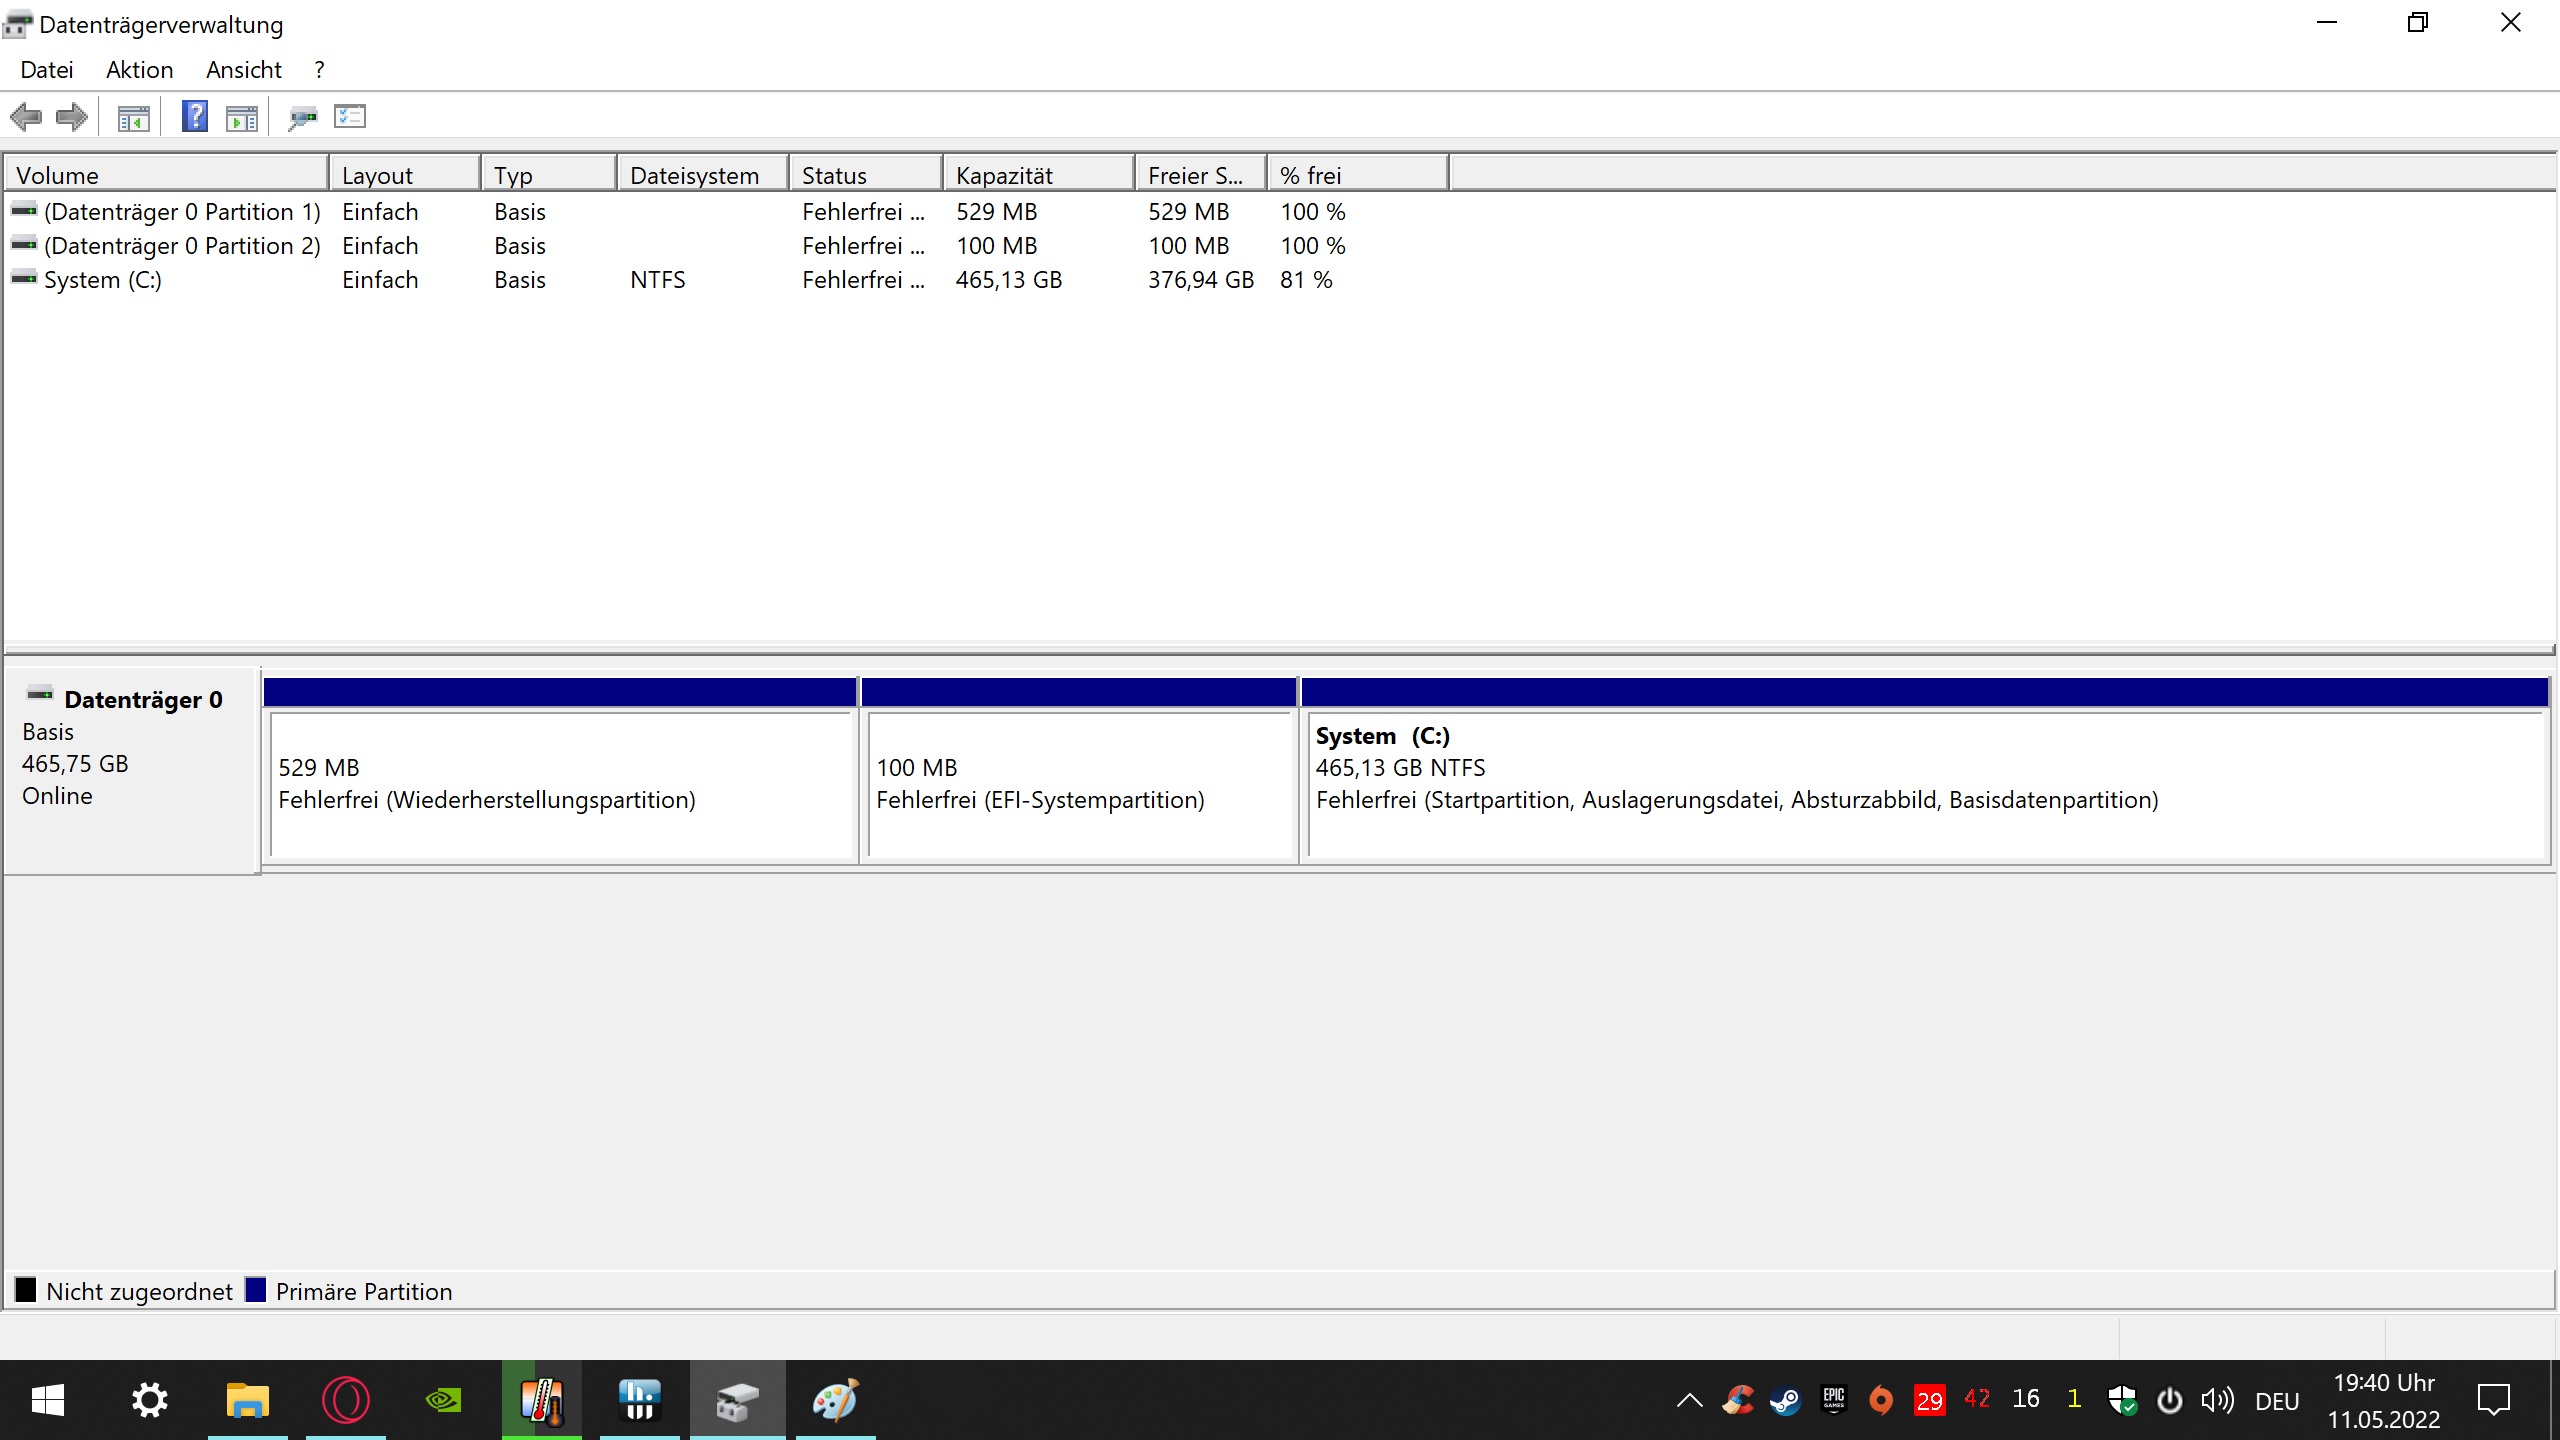Click the blue Primäre Partition legend swatch
Image resolution: width=2560 pixels, height=1440 pixels.
pos(256,1290)
